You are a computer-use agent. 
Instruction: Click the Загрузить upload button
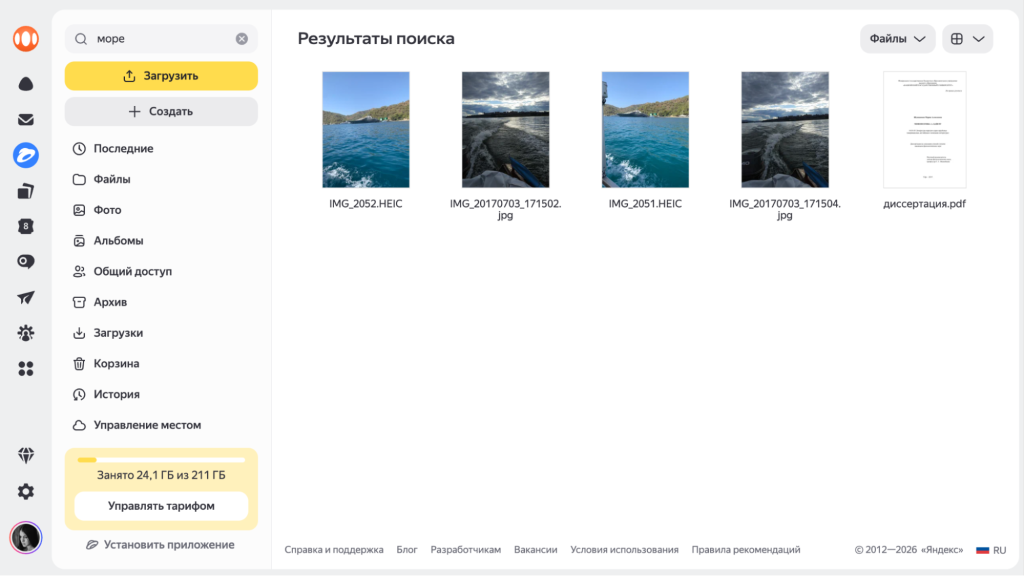pyautogui.click(x=161, y=76)
